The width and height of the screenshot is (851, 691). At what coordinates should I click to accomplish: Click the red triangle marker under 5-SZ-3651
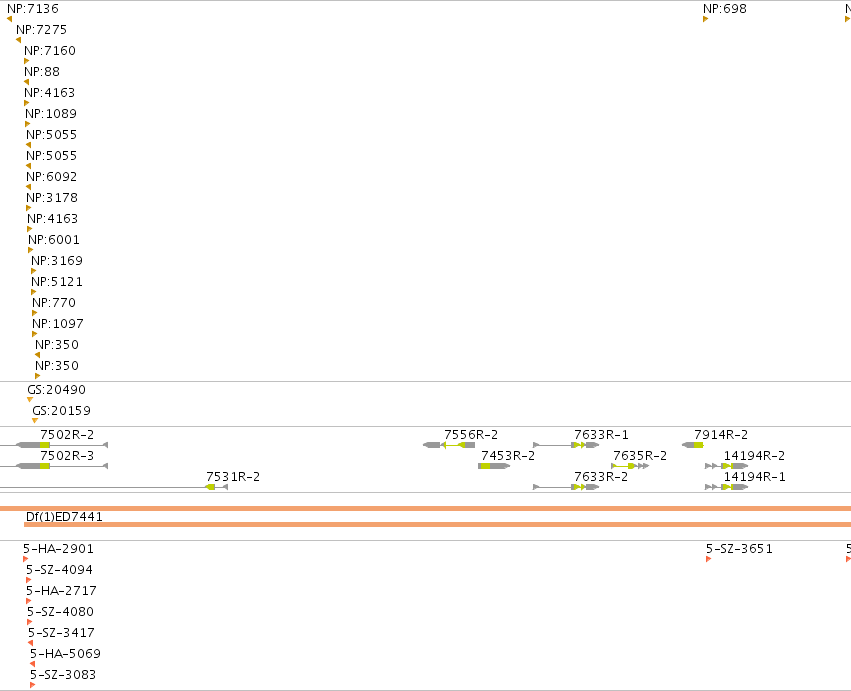point(709,559)
